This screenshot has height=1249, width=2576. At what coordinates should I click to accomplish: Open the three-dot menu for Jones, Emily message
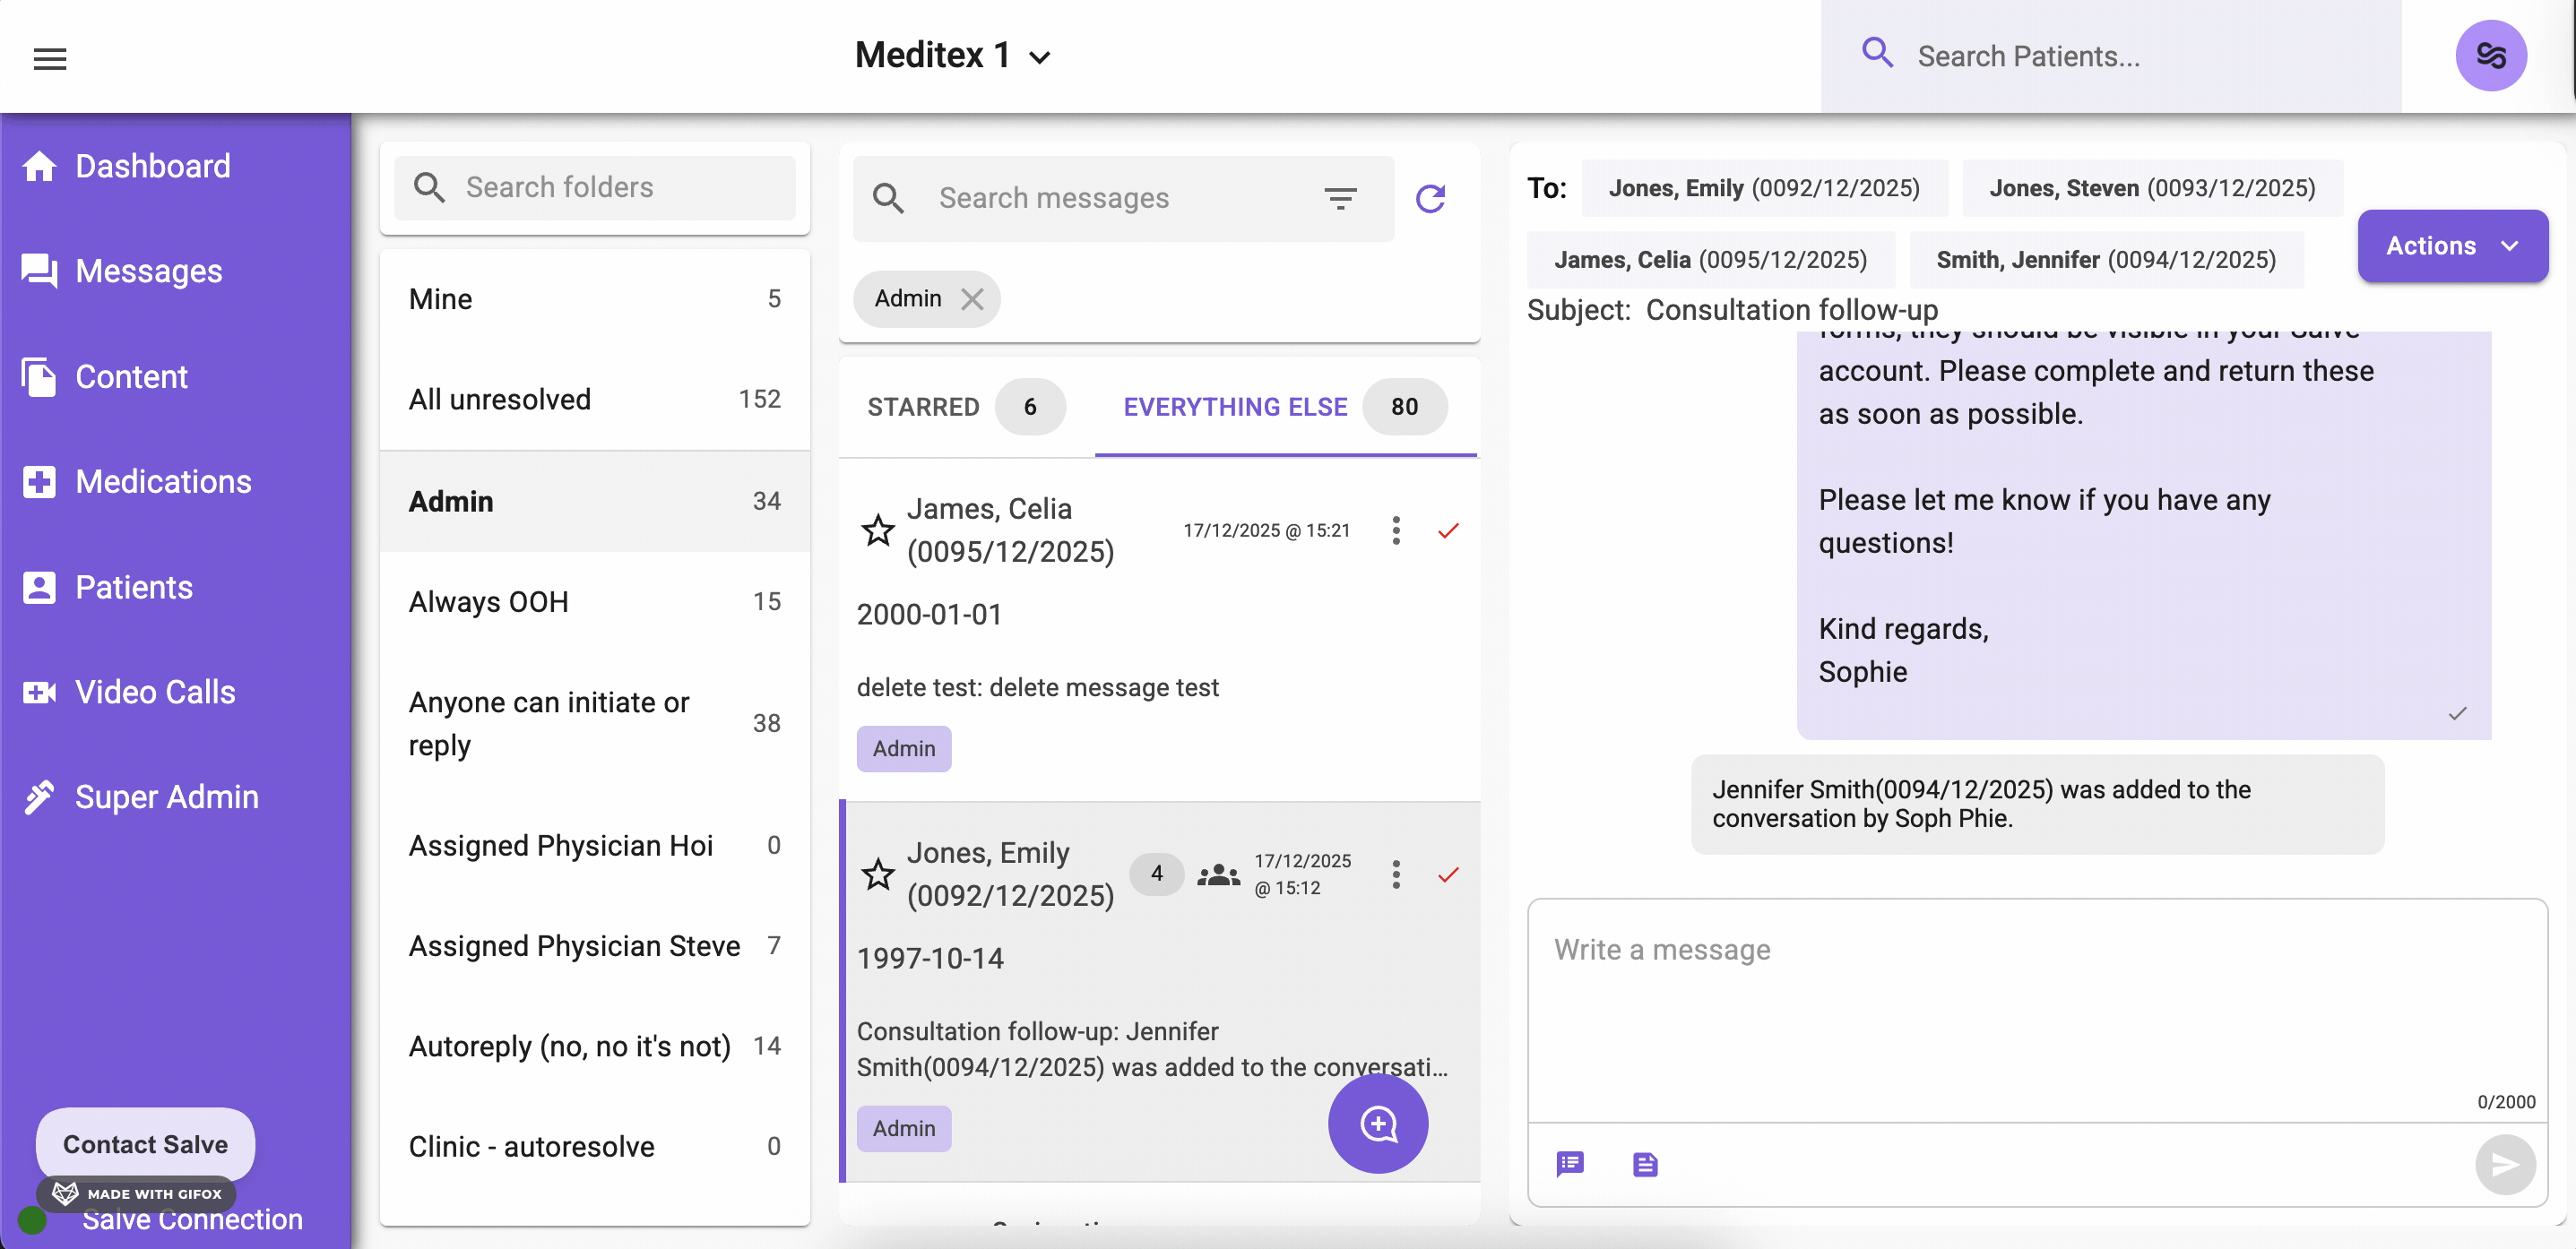click(1396, 874)
